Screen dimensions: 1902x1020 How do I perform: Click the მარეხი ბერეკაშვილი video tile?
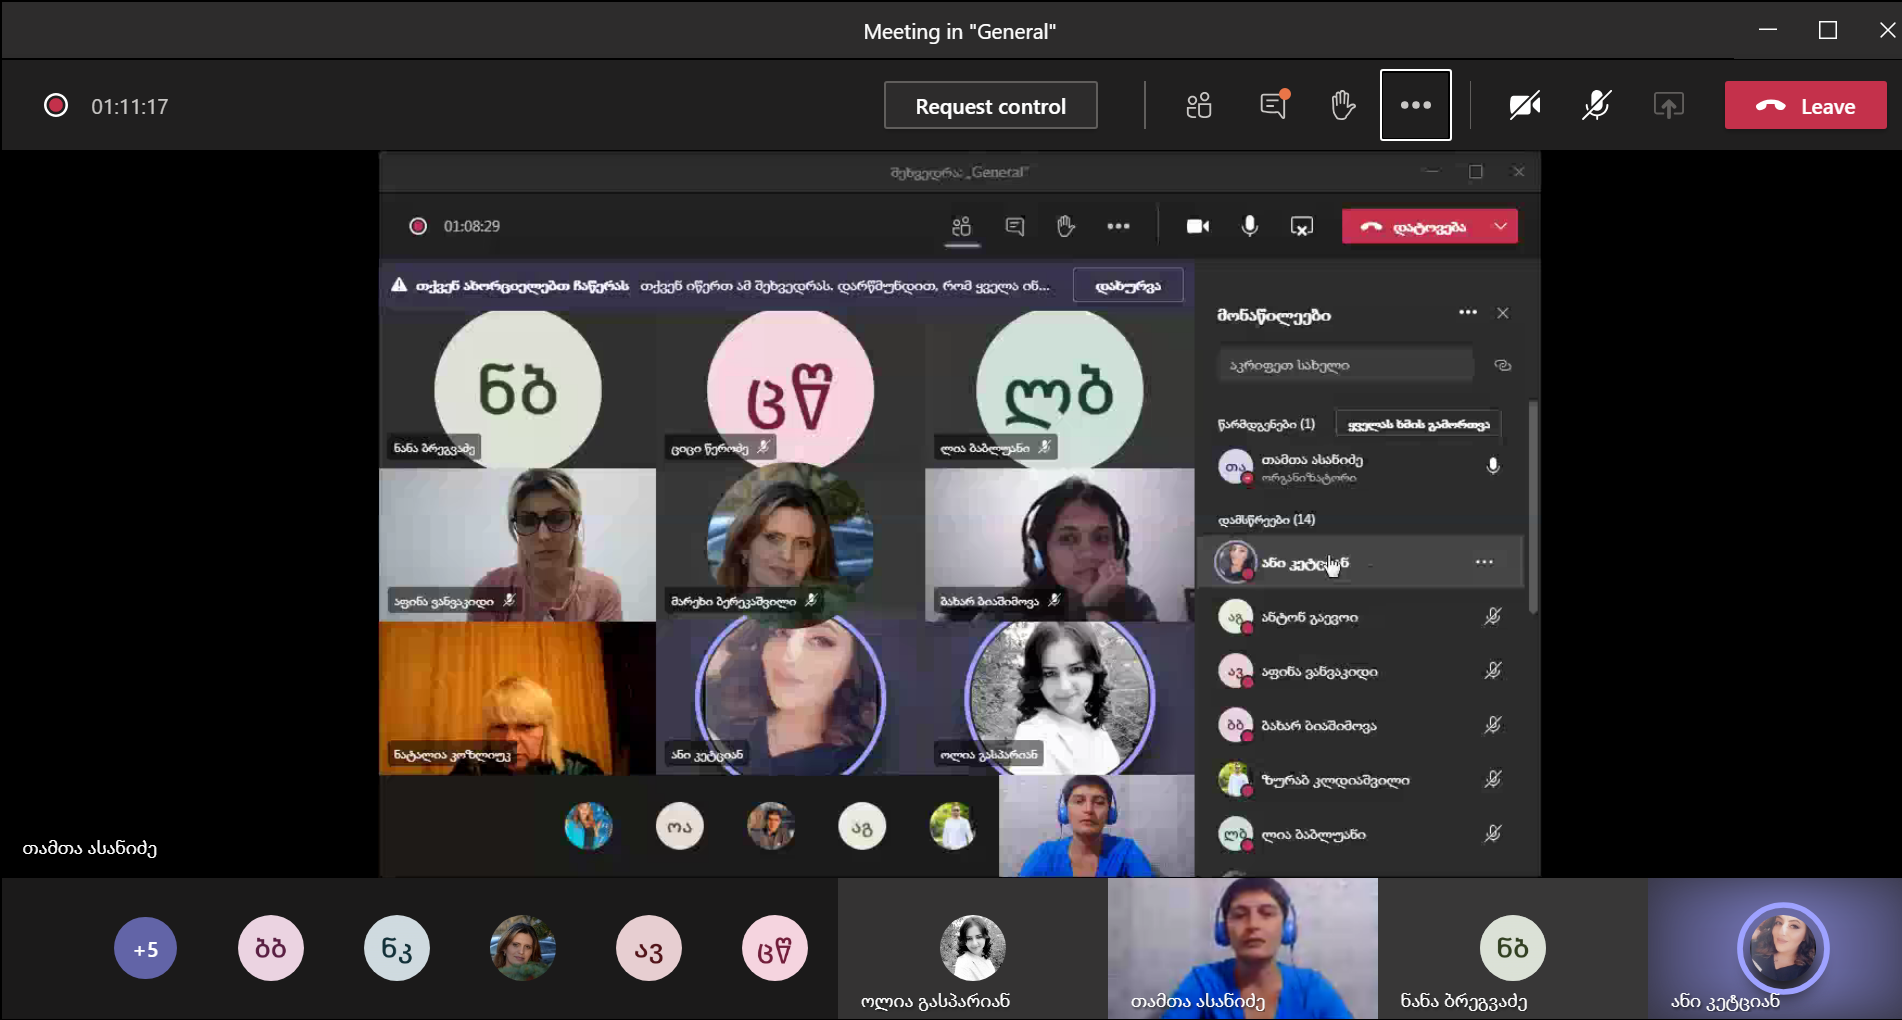click(790, 545)
